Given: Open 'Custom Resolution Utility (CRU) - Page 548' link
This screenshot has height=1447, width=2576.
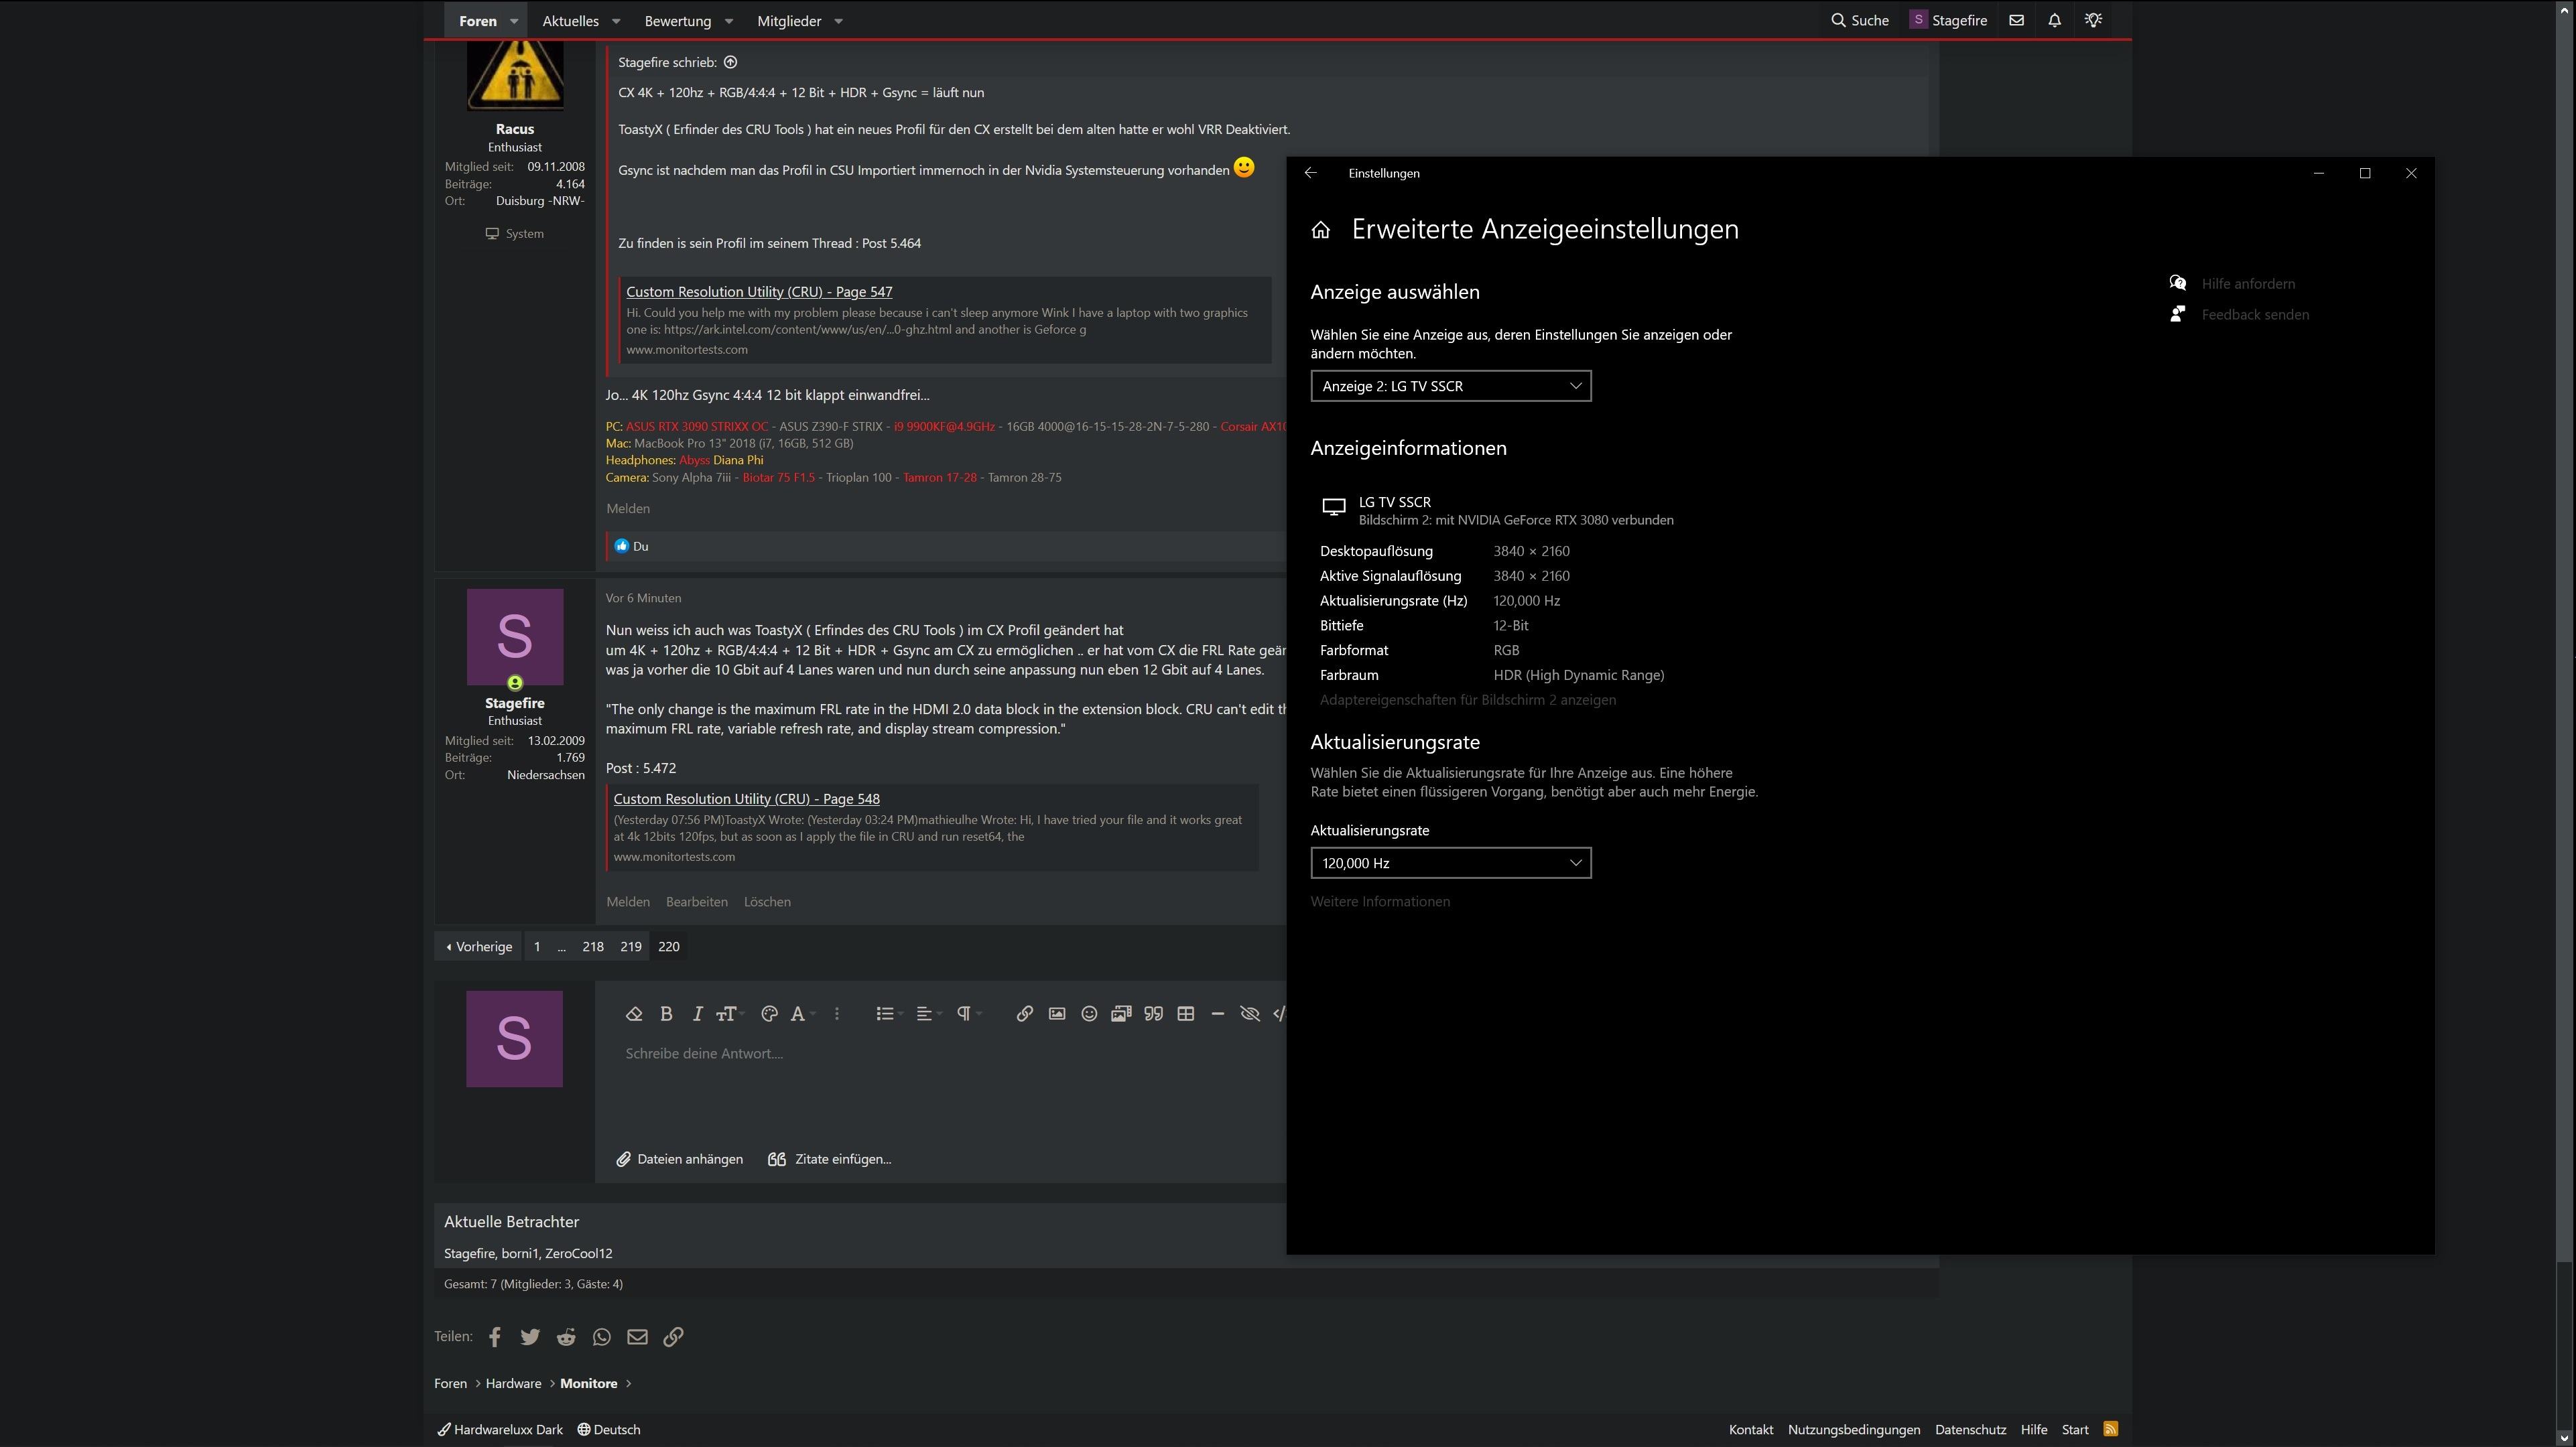Looking at the screenshot, I should click(x=746, y=799).
